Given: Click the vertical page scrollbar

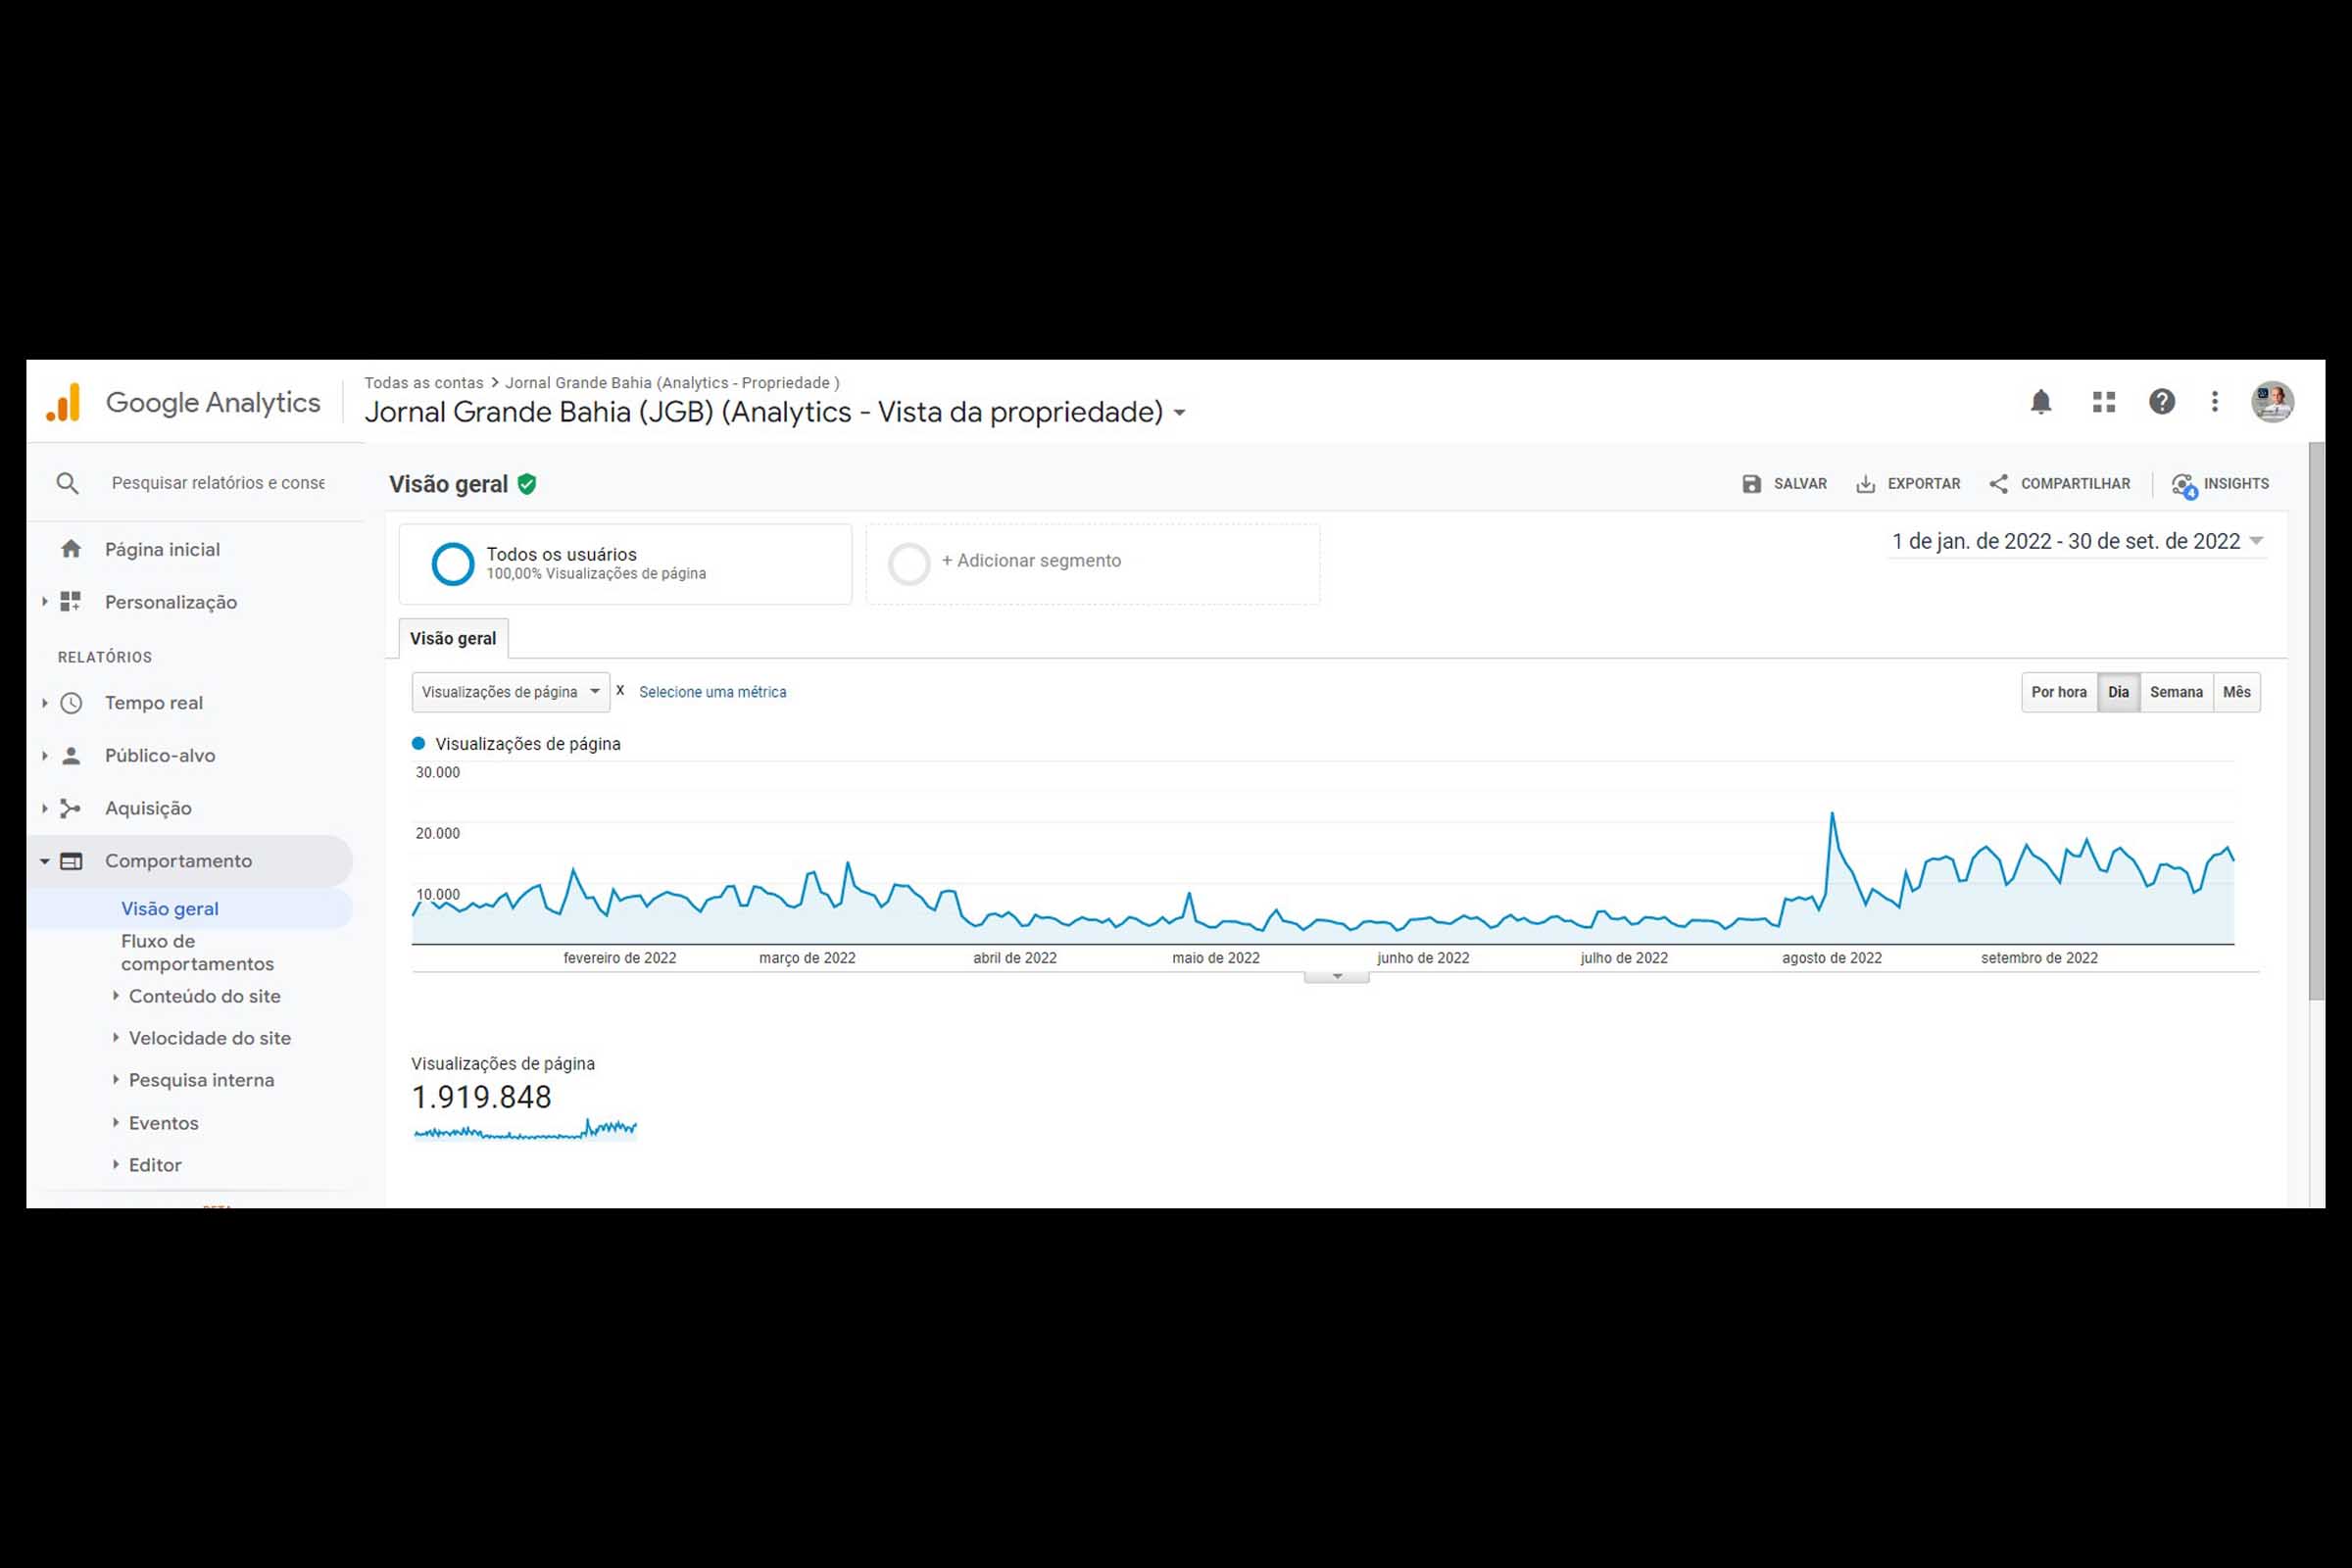Looking at the screenshot, I should [2316, 720].
